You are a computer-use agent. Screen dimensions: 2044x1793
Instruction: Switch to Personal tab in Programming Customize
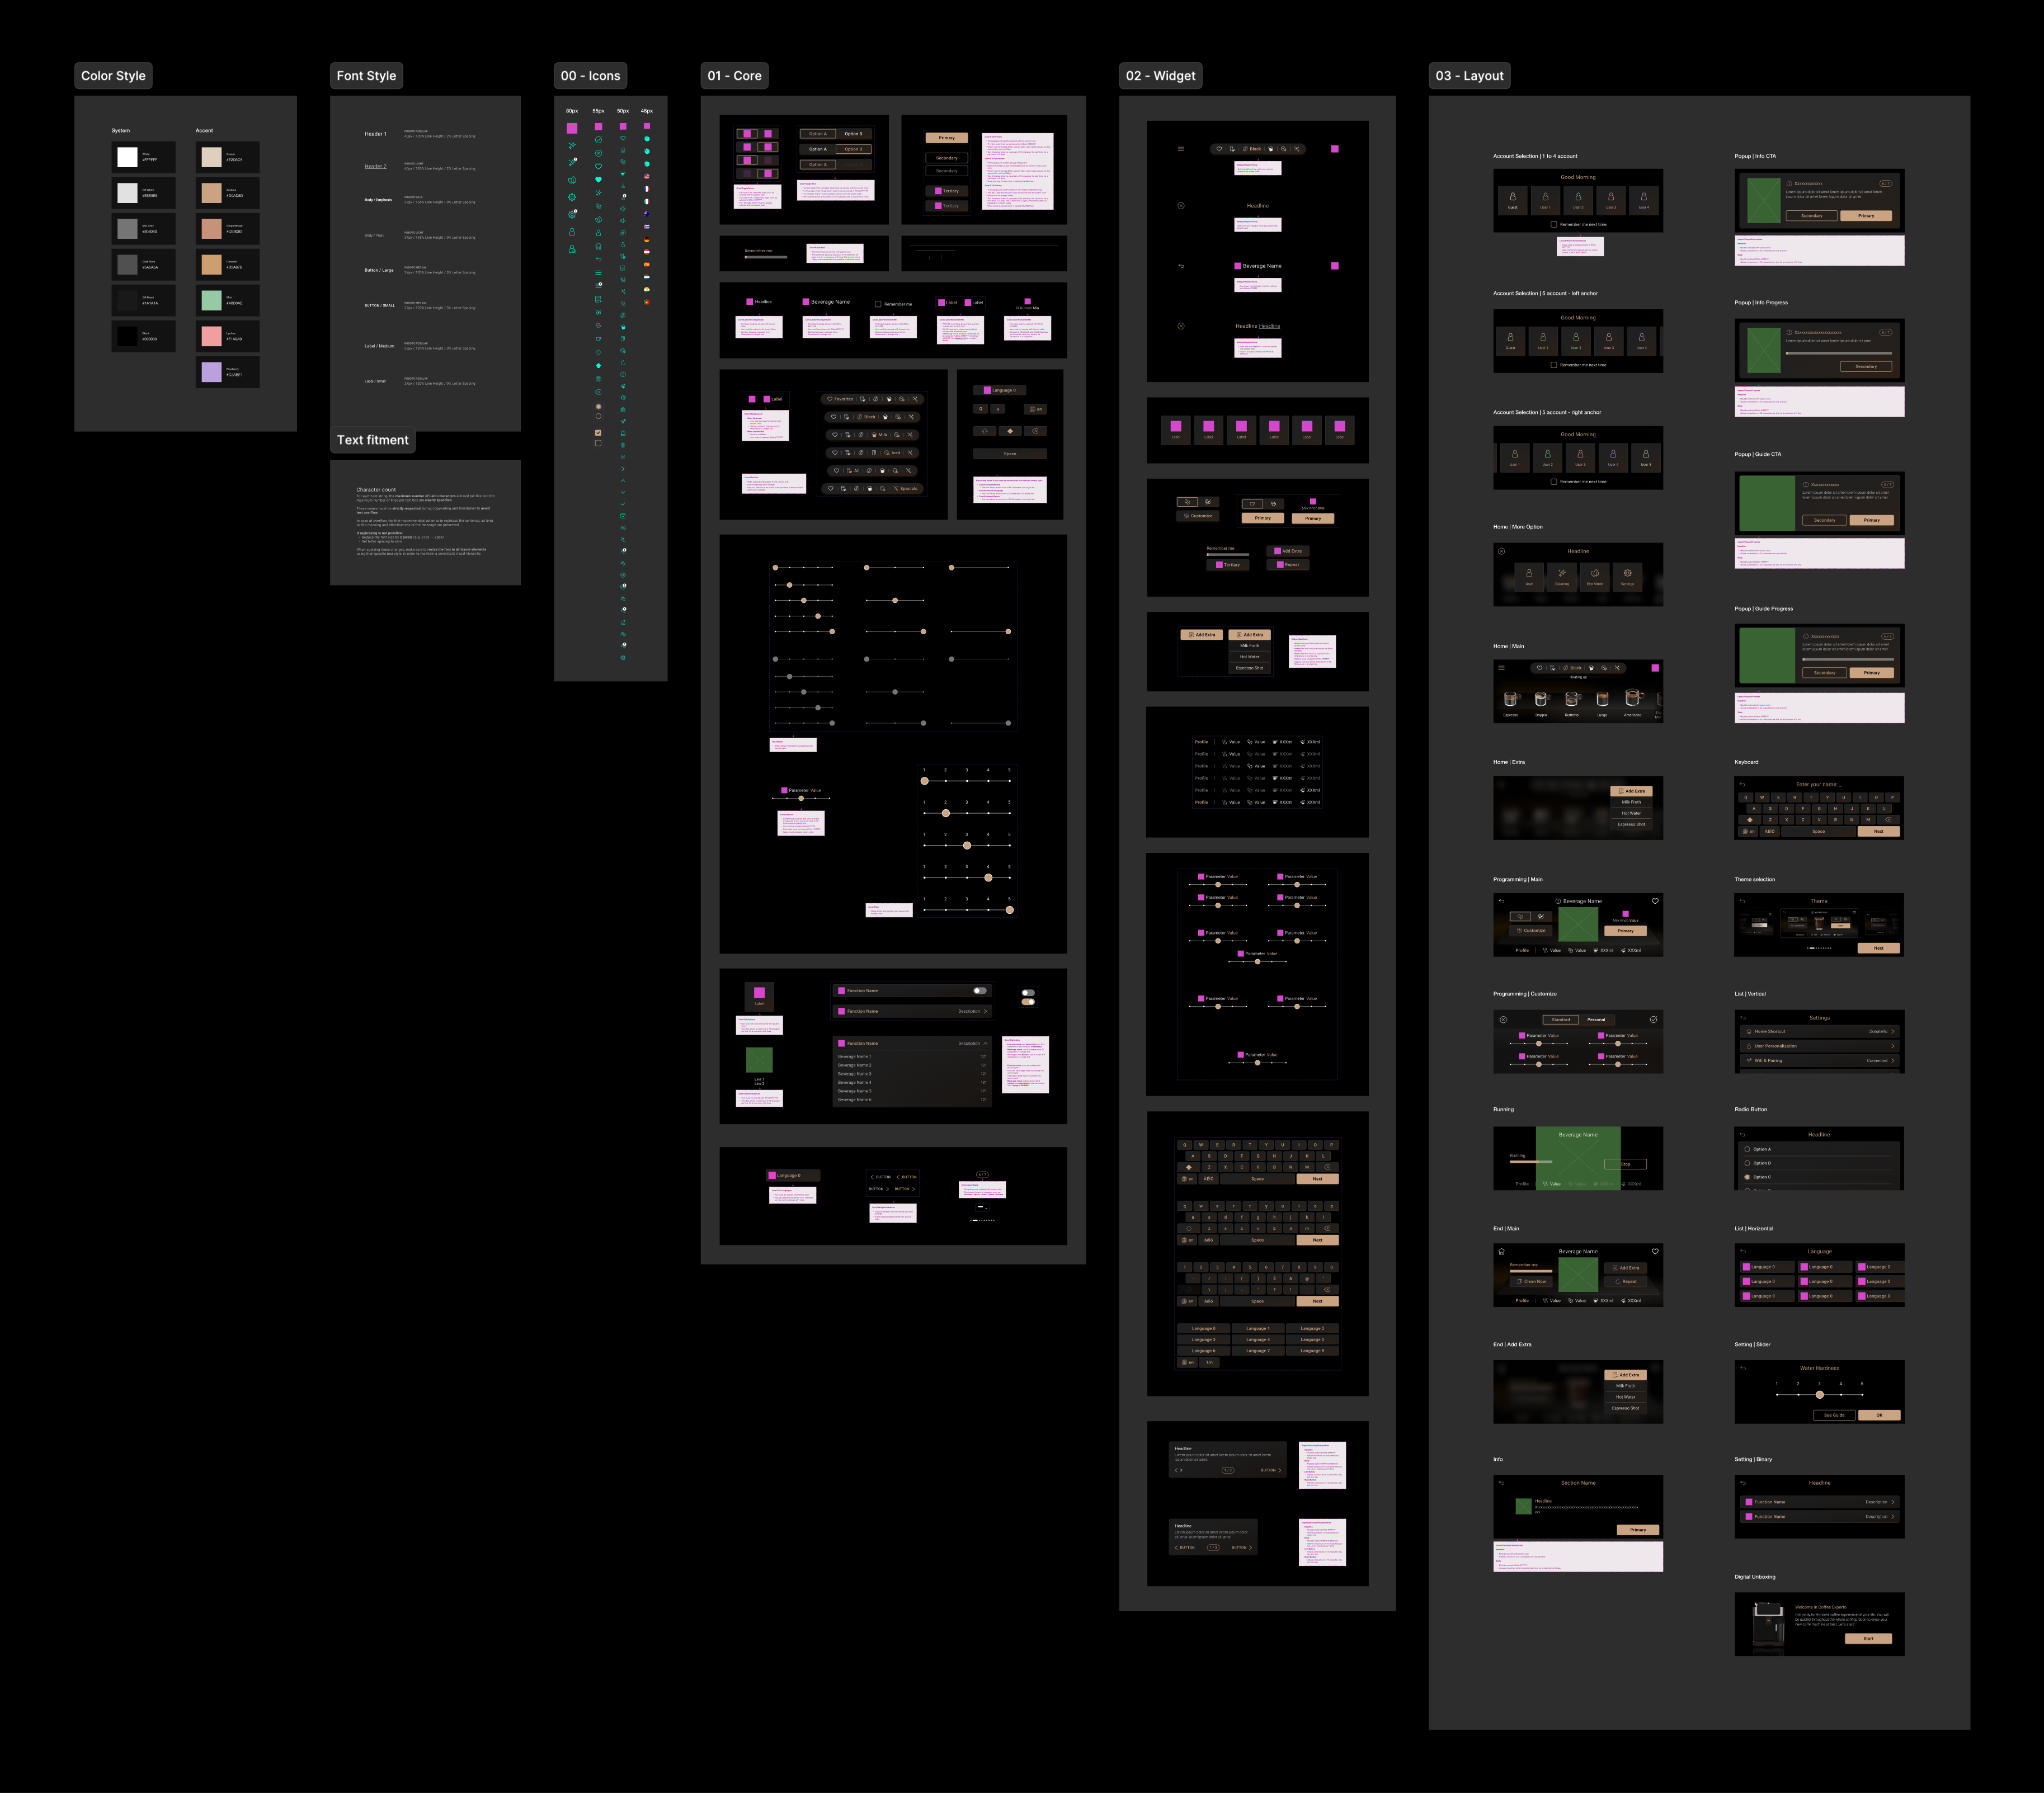[x=1596, y=1020]
